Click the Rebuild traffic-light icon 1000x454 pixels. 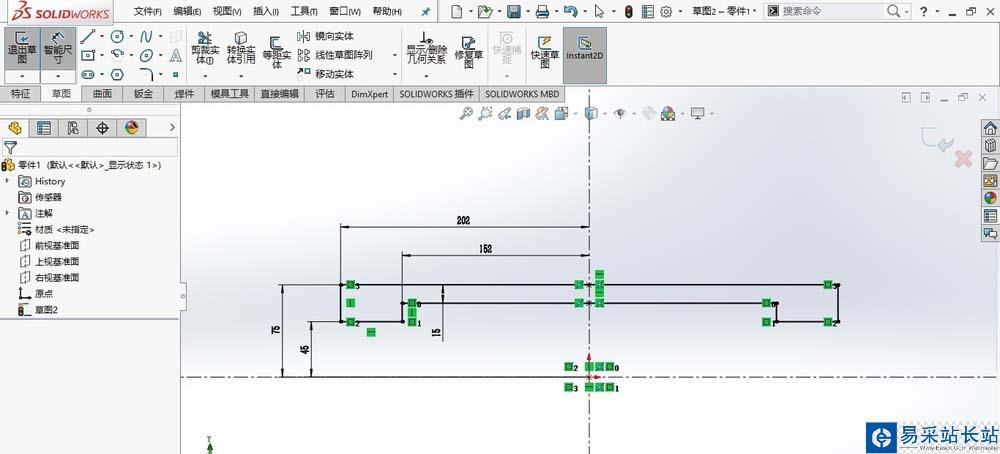point(628,11)
